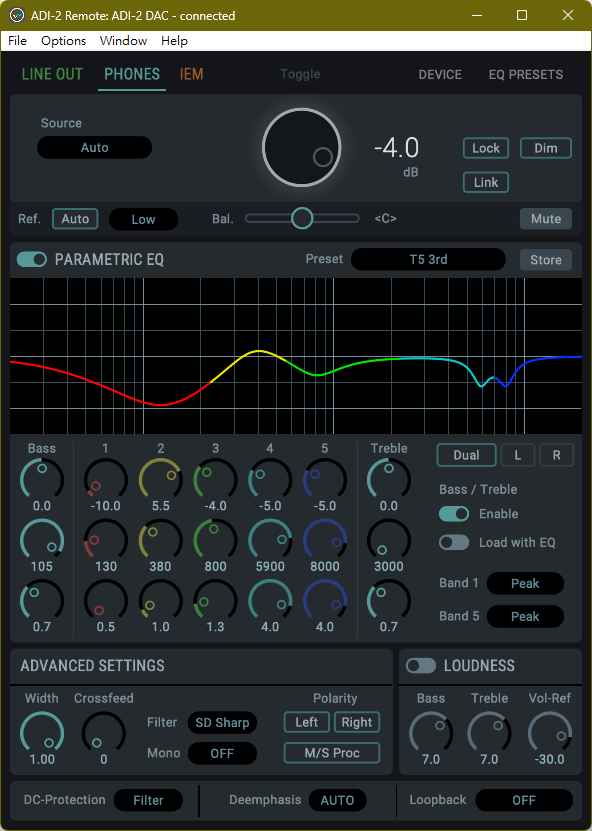The height and width of the screenshot is (831, 592).
Task: Click Loudness Bass knob in Loudness panel
Action: pyautogui.click(x=431, y=733)
